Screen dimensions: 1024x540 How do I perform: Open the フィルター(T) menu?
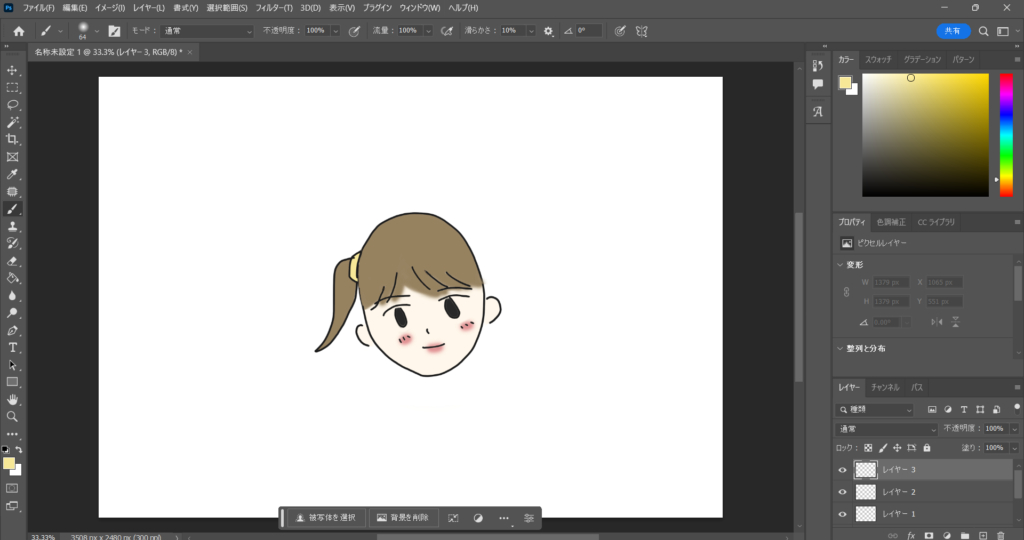pos(273,8)
